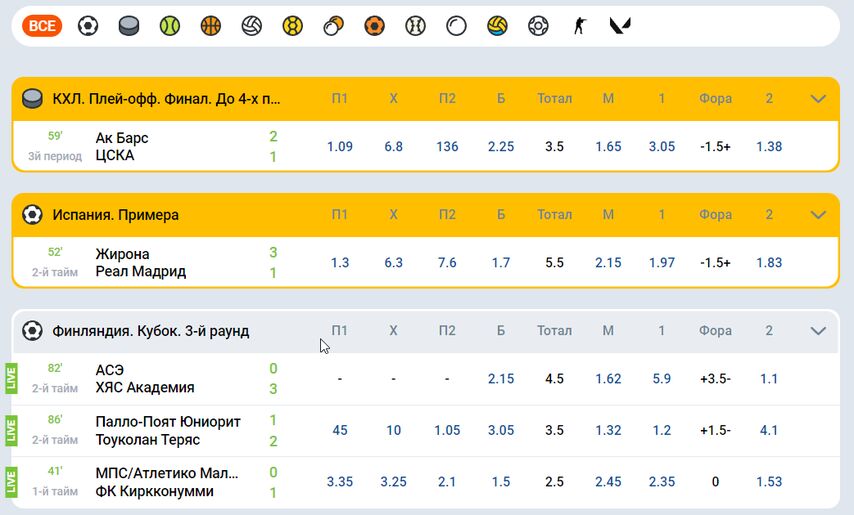Select the ВСЕ all-sports filter
Screen dimensions: 854x515
tap(42, 26)
